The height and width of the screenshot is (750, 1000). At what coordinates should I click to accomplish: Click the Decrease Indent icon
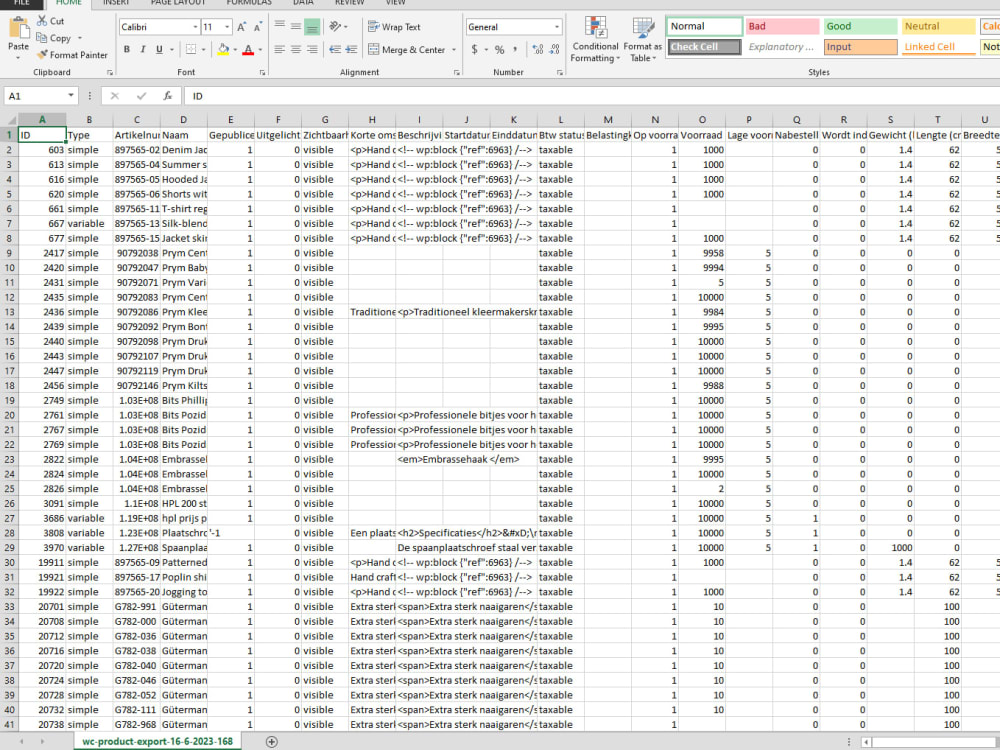335,49
